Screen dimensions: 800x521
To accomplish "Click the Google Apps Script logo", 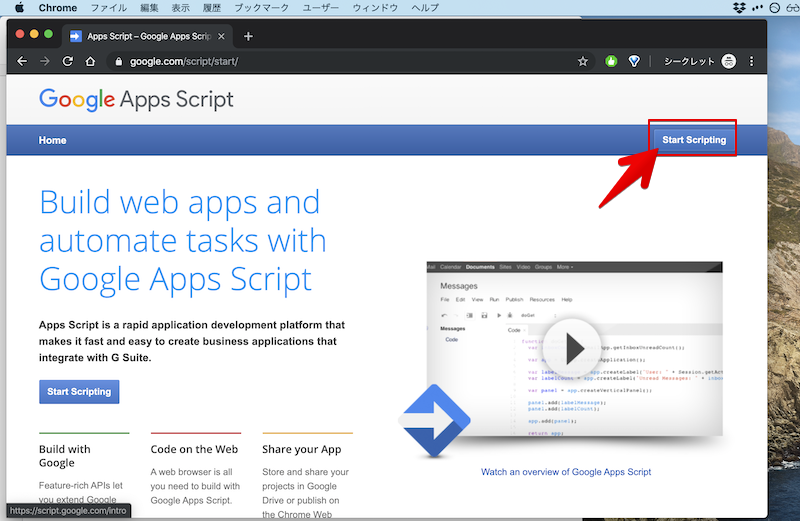I will point(136,99).
